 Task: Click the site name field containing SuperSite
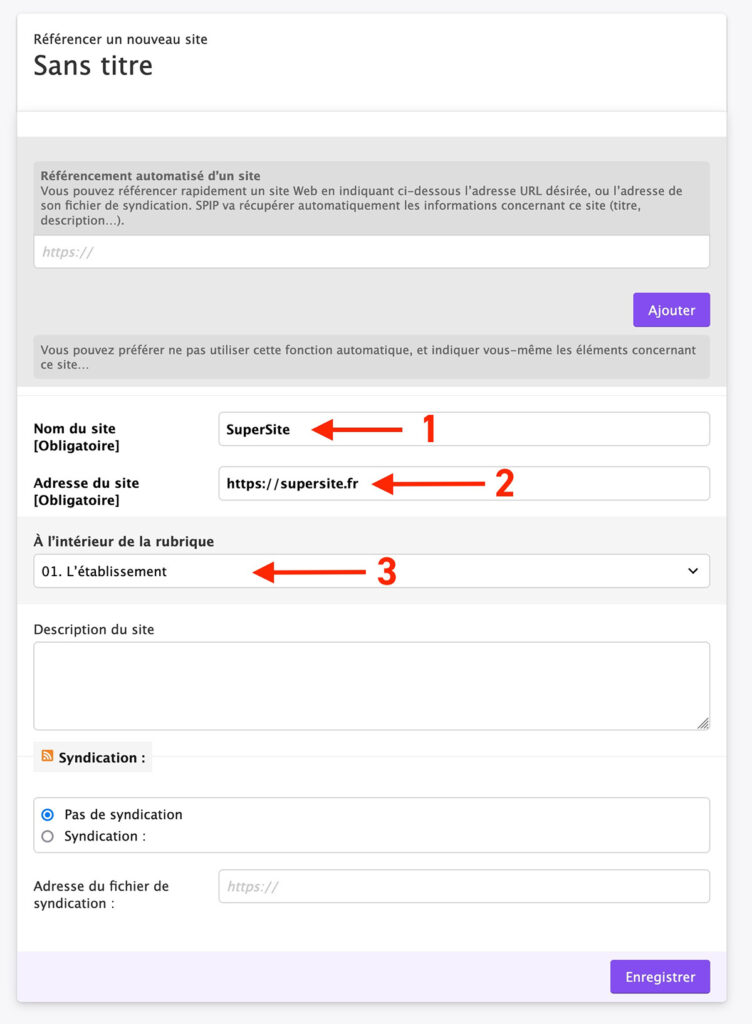[463, 429]
